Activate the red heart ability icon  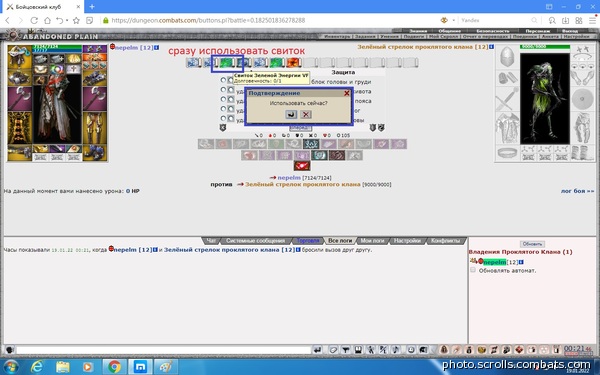[x=302, y=166]
